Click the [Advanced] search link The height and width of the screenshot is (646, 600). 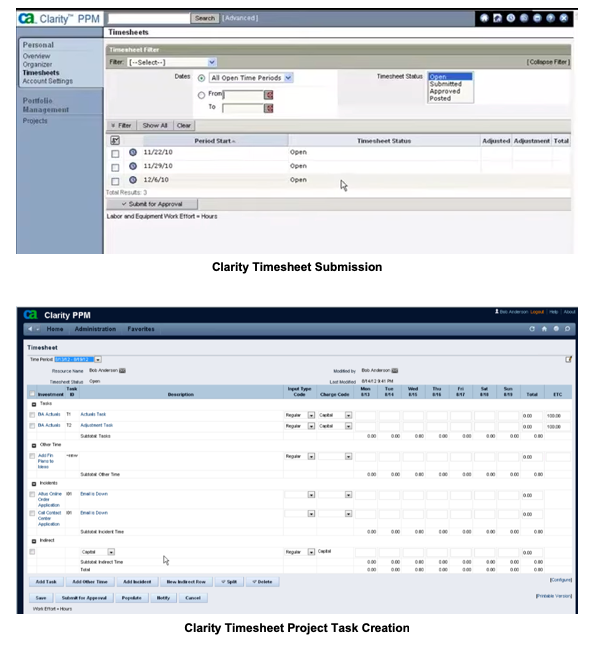[240, 18]
